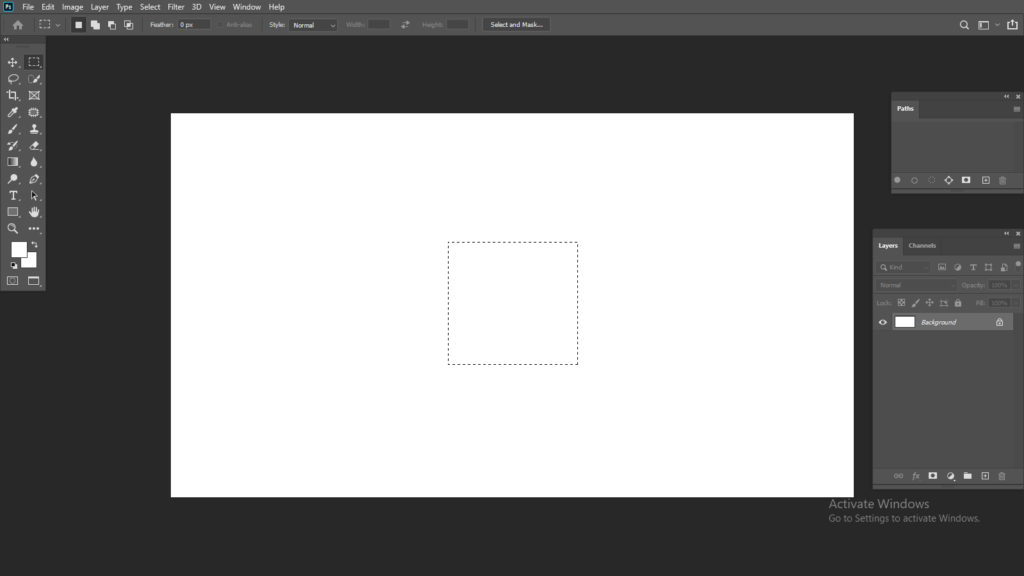Select the Frame tool
This screenshot has height=576, width=1024.
tap(34, 95)
